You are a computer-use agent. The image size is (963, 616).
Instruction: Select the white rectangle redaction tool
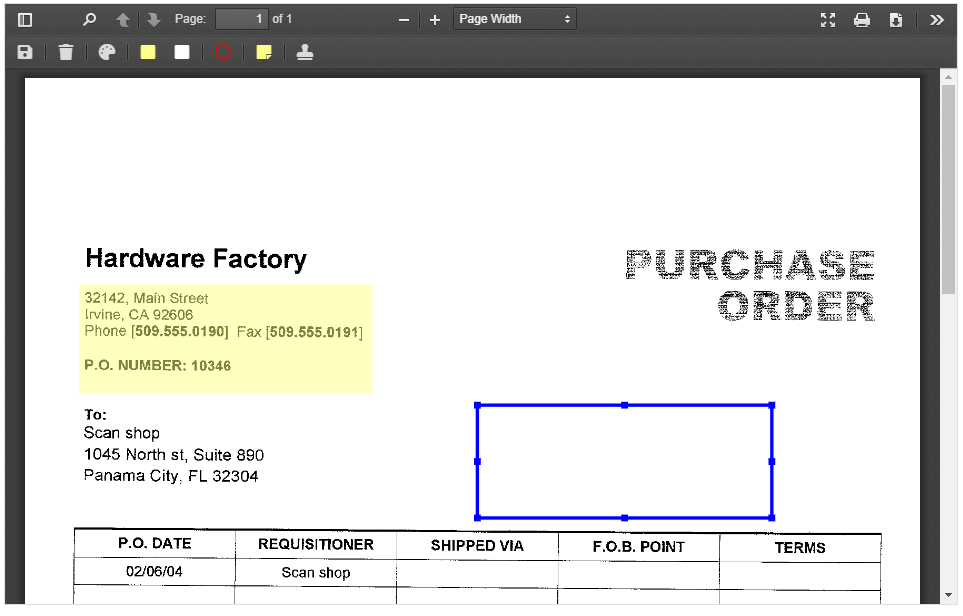[x=182, y=52]
